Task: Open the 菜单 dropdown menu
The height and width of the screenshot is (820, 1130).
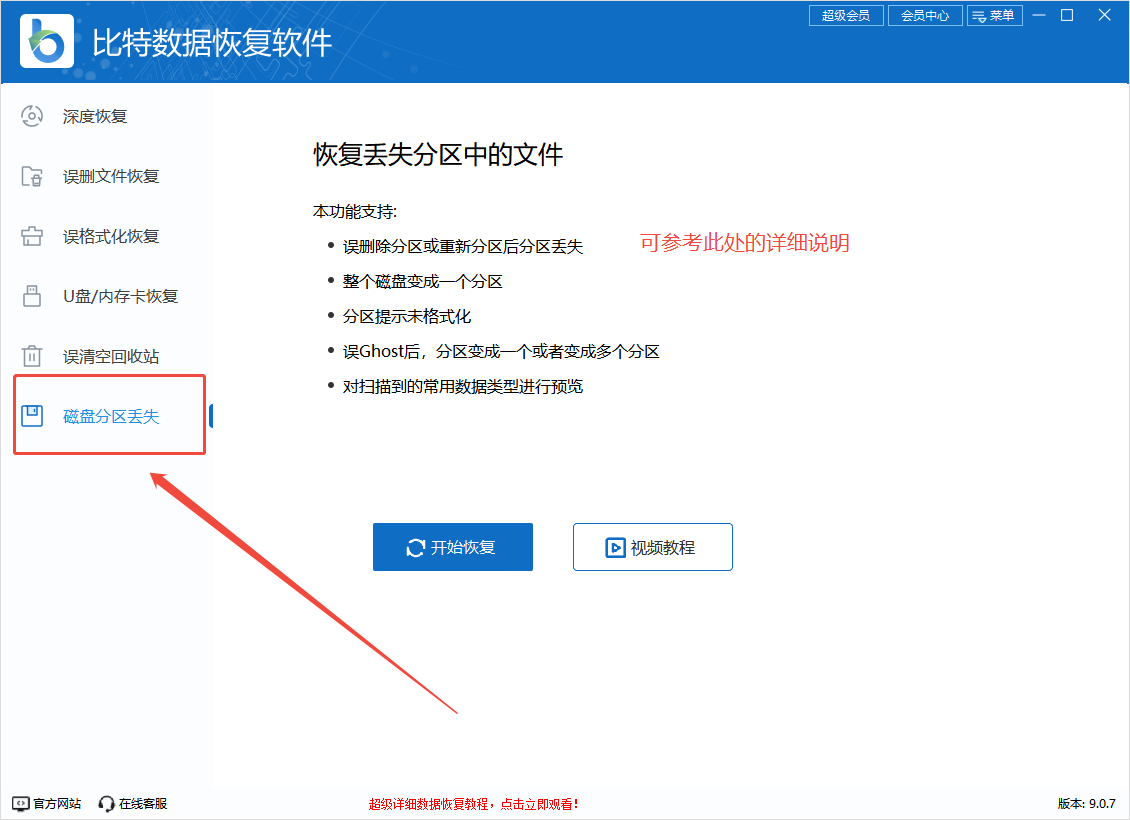Action: pos(995,16)
